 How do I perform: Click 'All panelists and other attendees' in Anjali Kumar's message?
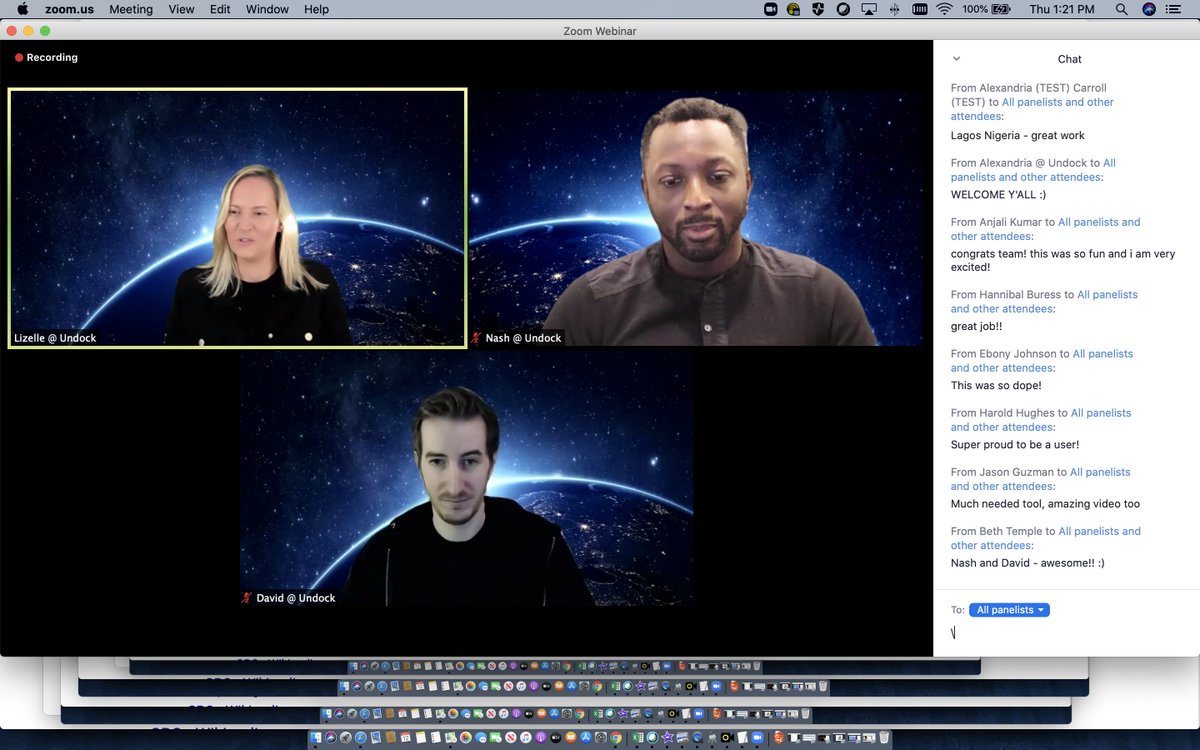tap(1046, 229)
